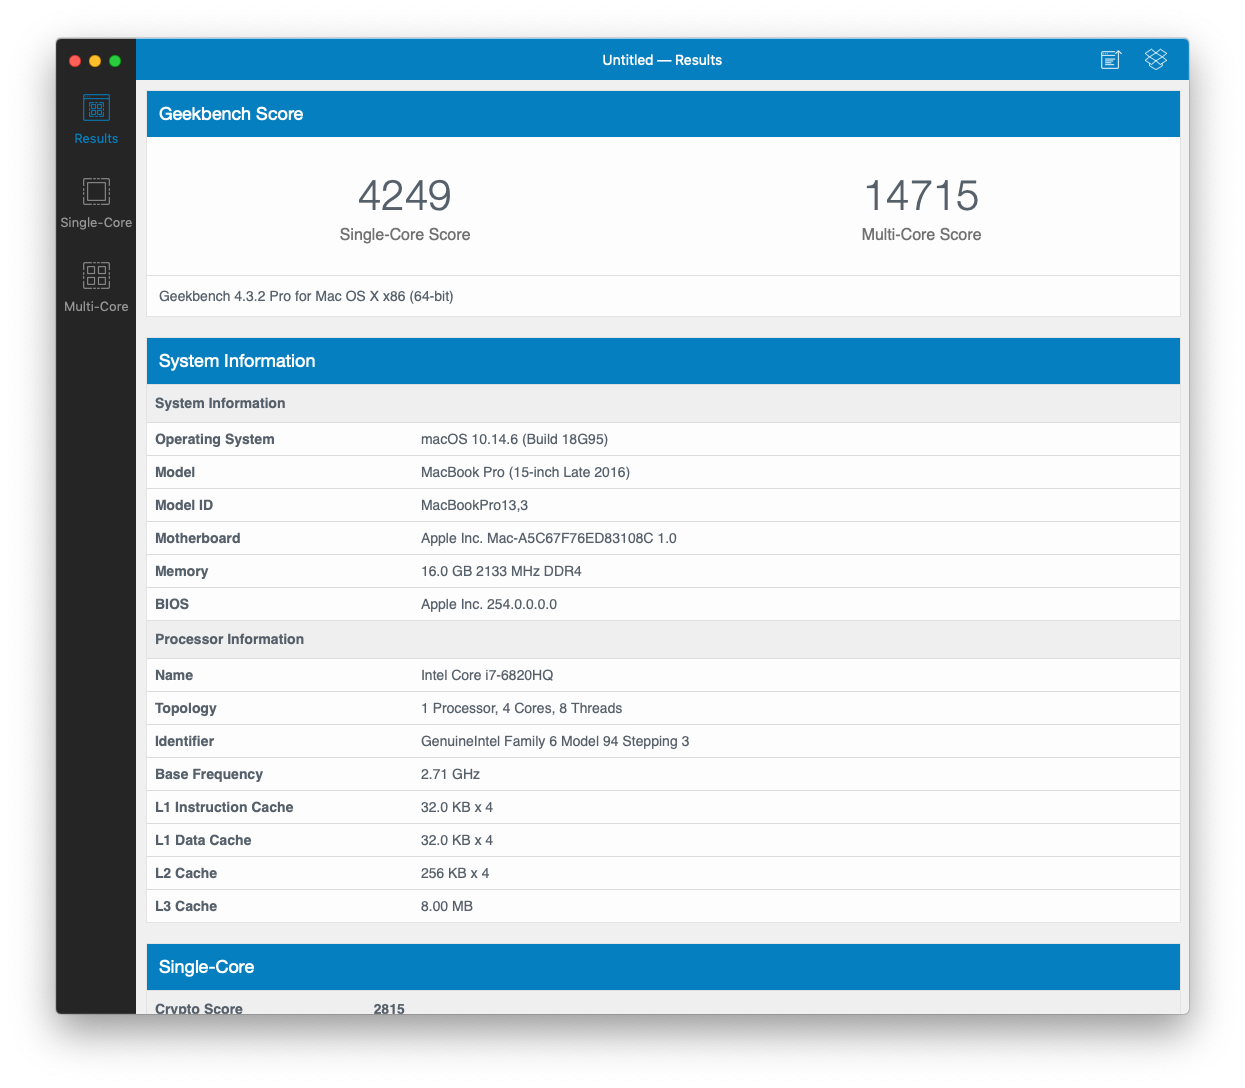Click macOS 10.14.6 (Build 18G95) value

click(x=514, y=440)
